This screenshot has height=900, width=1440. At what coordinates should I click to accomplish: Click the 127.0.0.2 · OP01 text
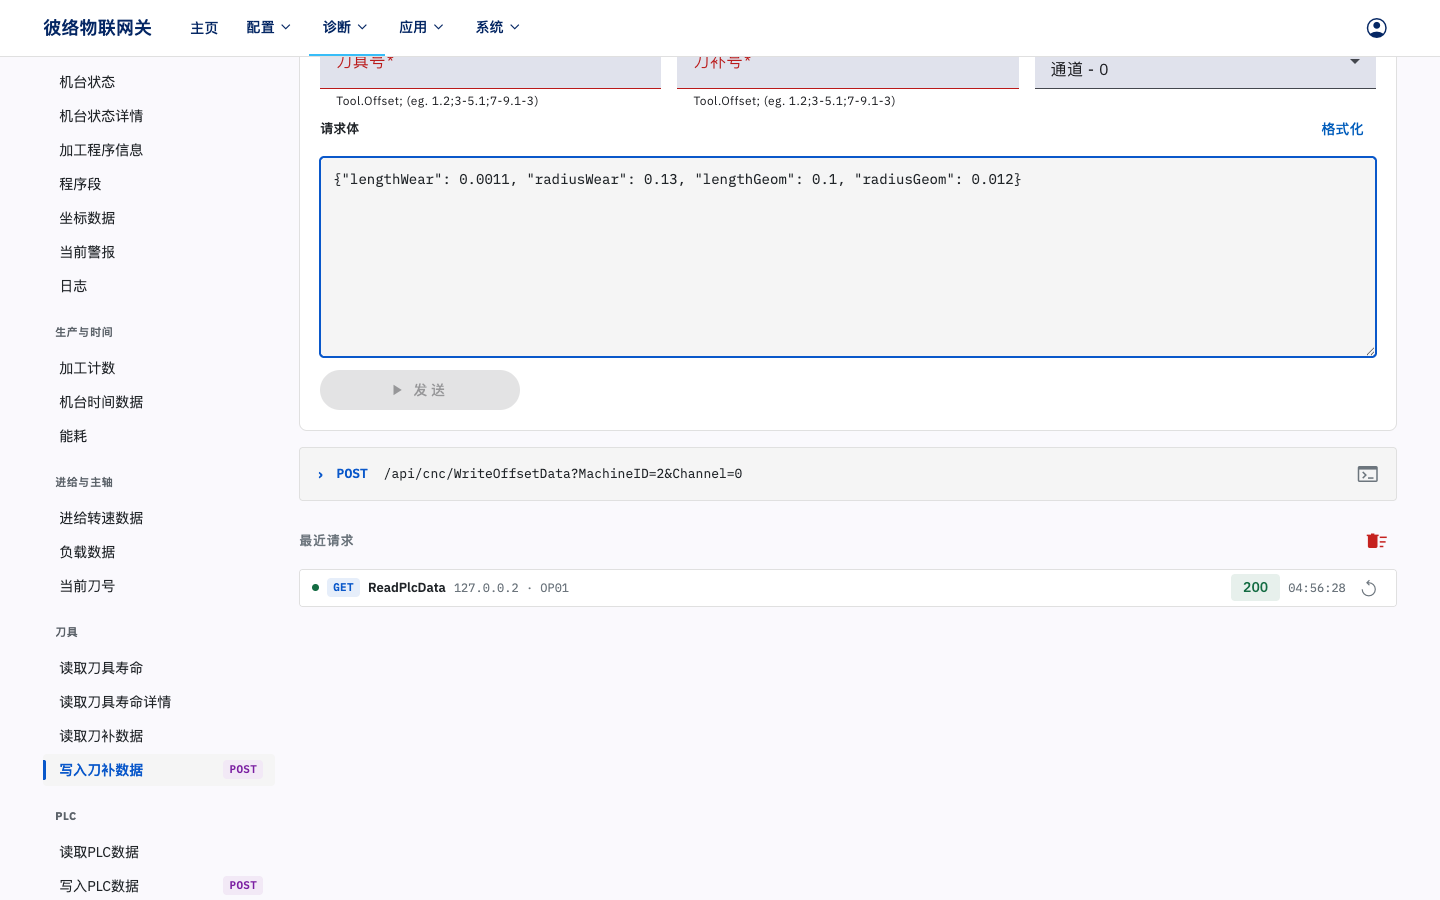coord(511,588)
